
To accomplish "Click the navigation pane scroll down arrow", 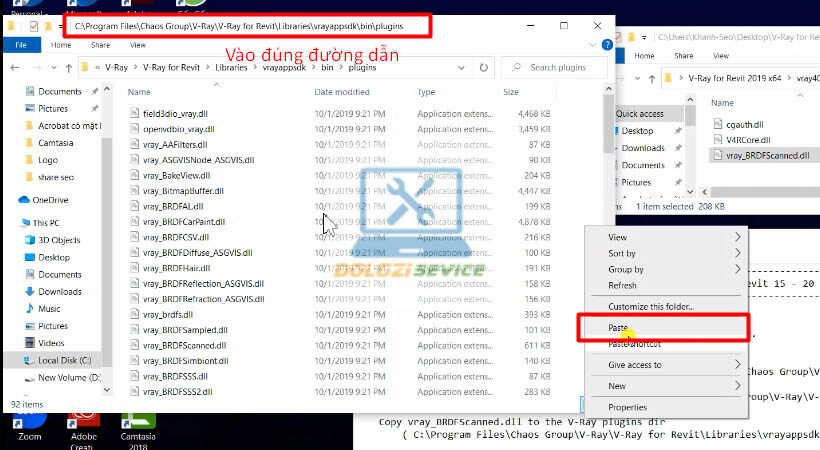I will (x=107, y=390).
